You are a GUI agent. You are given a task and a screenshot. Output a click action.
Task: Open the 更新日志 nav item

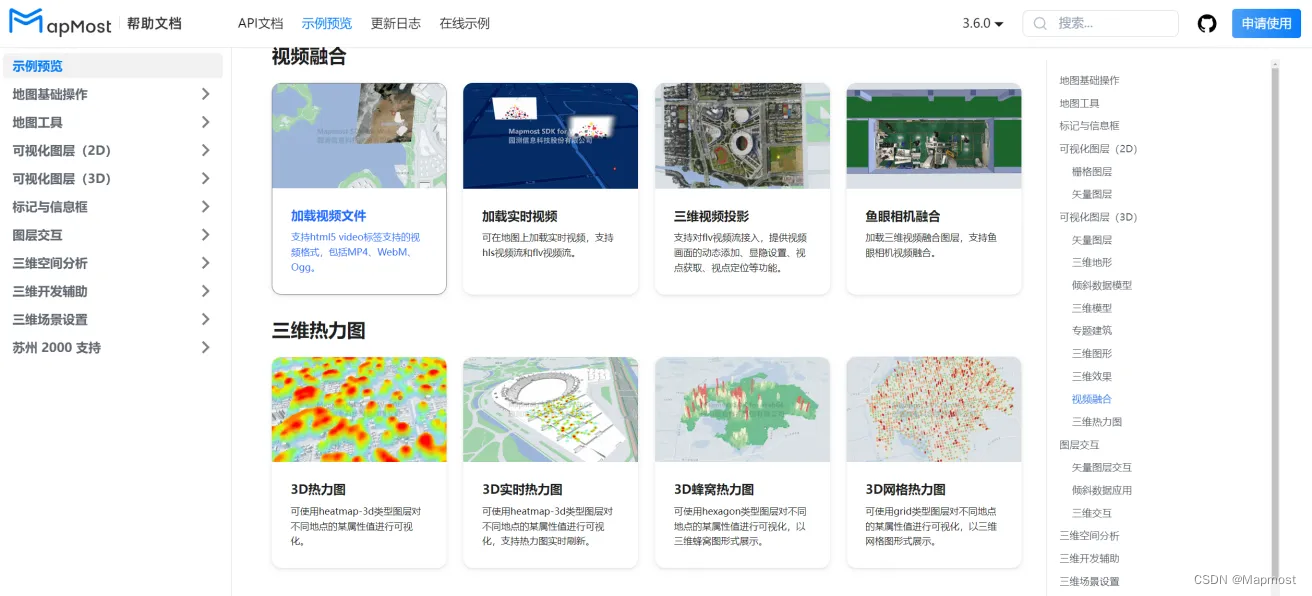(395, 23)
